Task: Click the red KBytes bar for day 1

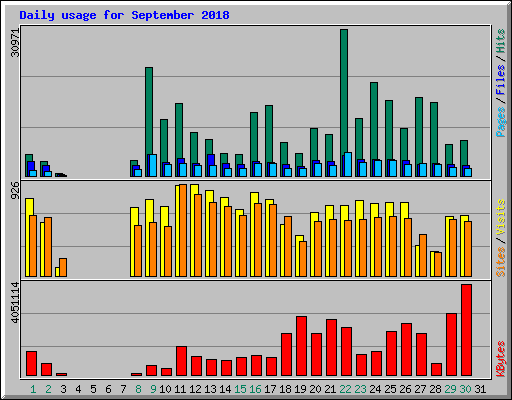Action: [x=31, y=364]
